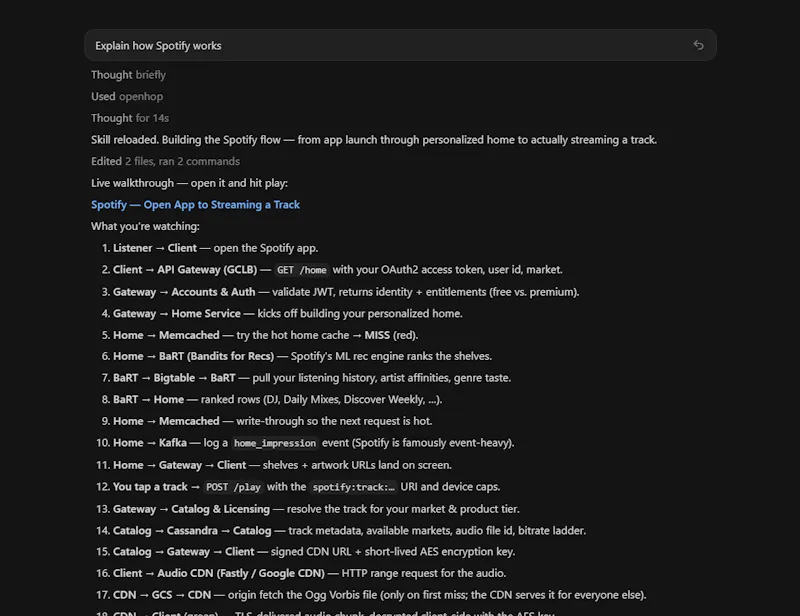Click 'Live walkthrough — open it and hit play' line
This screenshot has height=616, width=800.
(189, 183)
